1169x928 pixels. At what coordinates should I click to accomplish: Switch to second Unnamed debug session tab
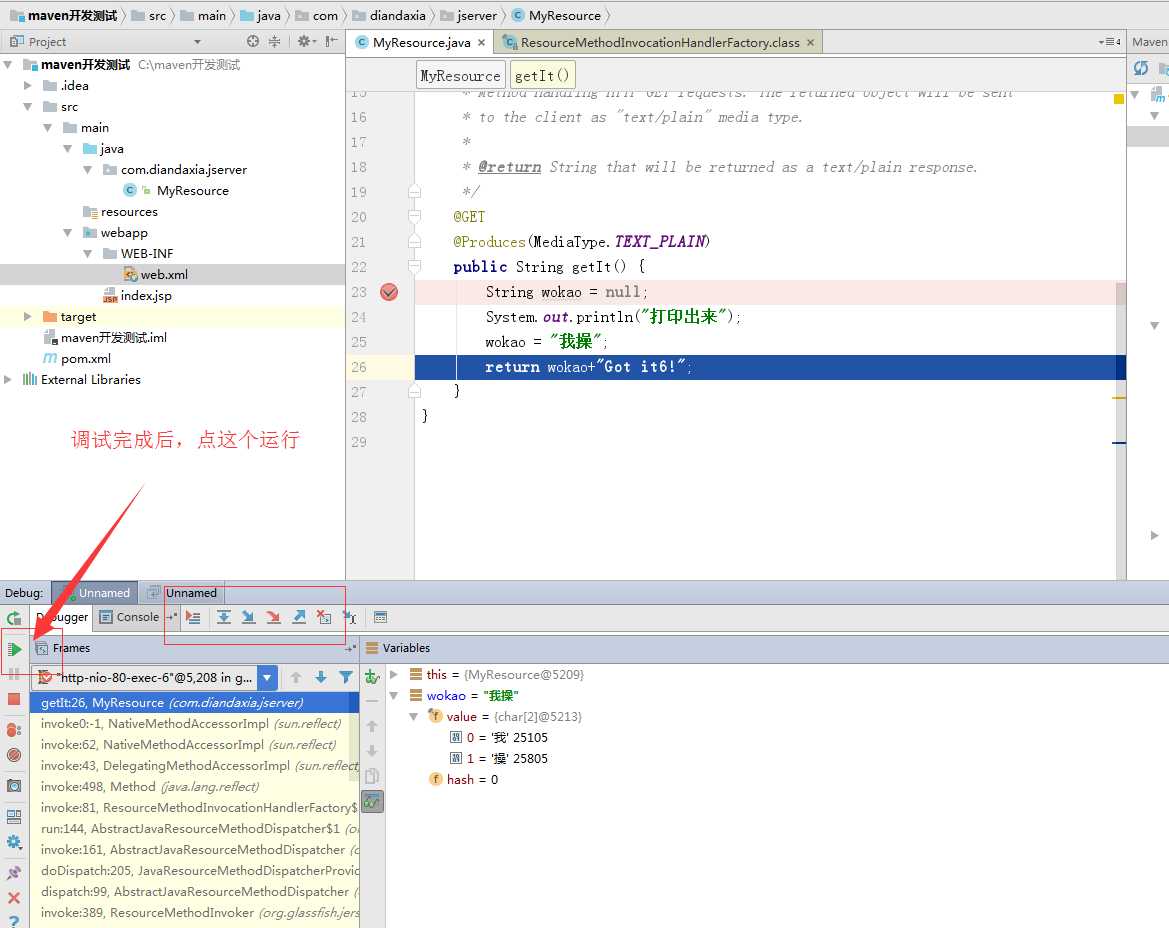pyautogui.click(x=183, y=593)
